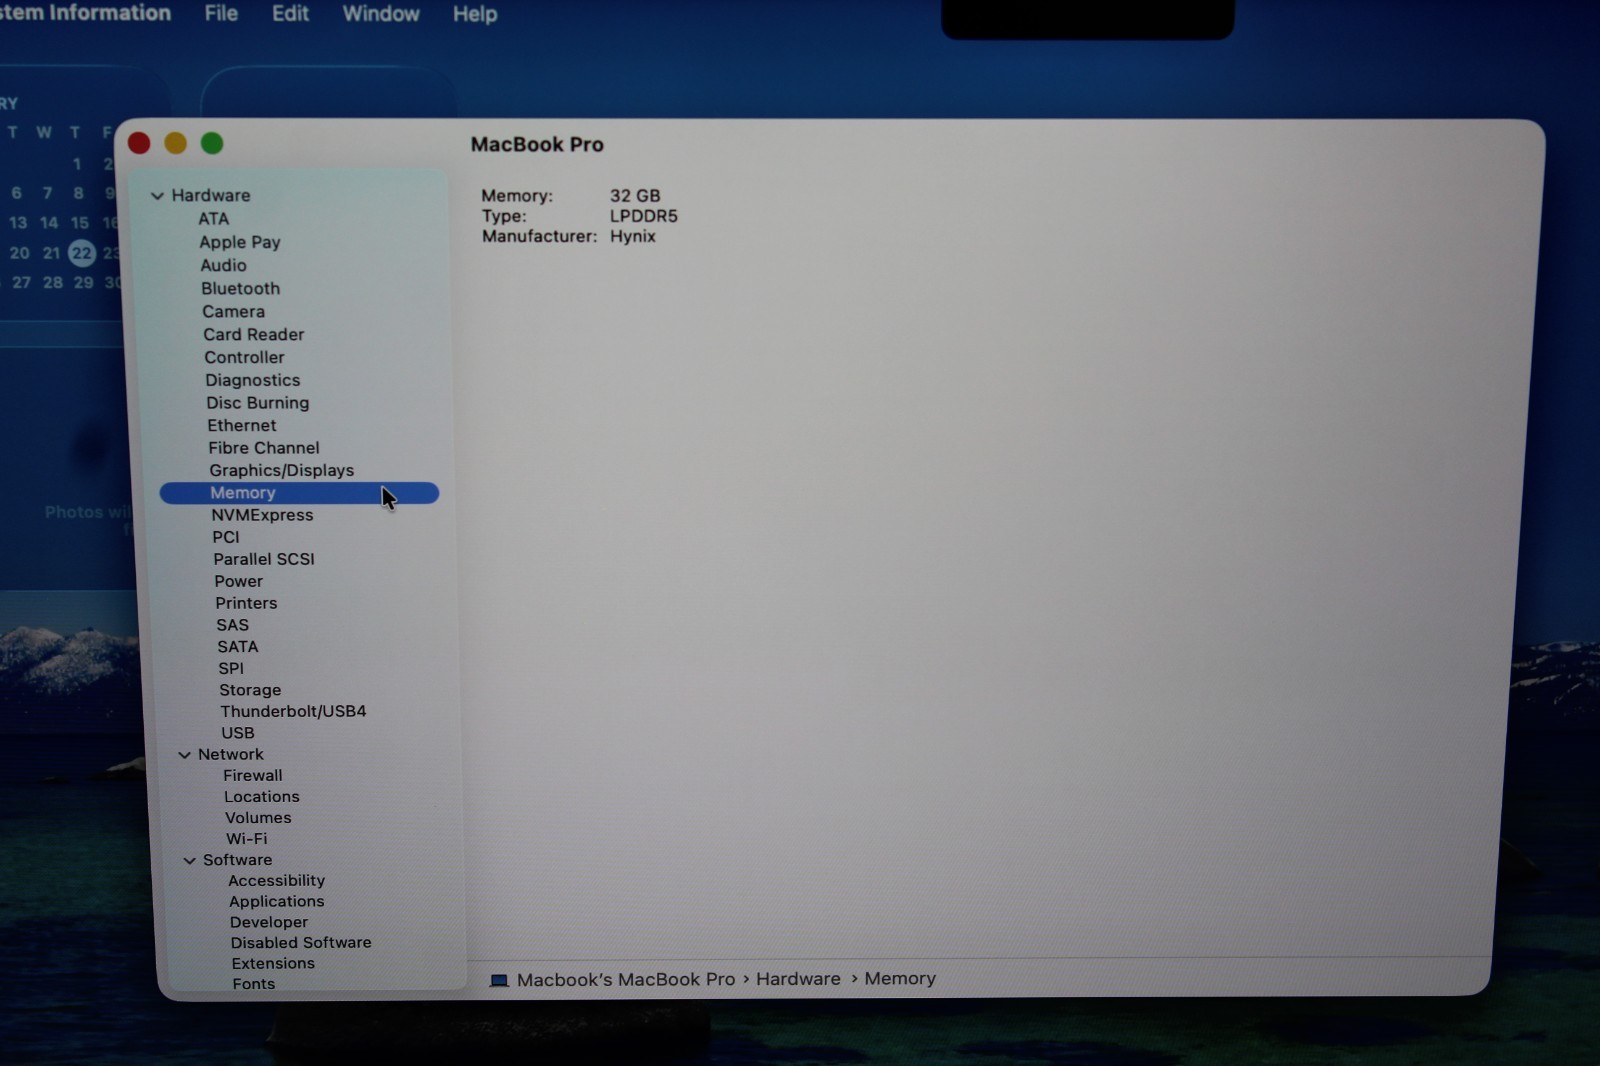Open the Window menu
The width and height of the screenshot is (1600, 1066).
(x=381, y=14)
